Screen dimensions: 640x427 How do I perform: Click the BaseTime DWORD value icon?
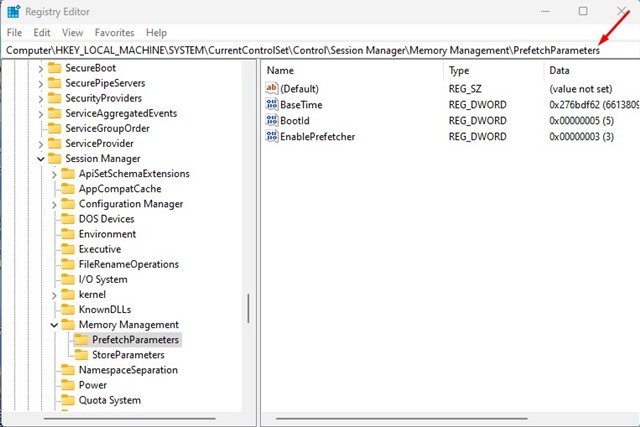[271, 104]
